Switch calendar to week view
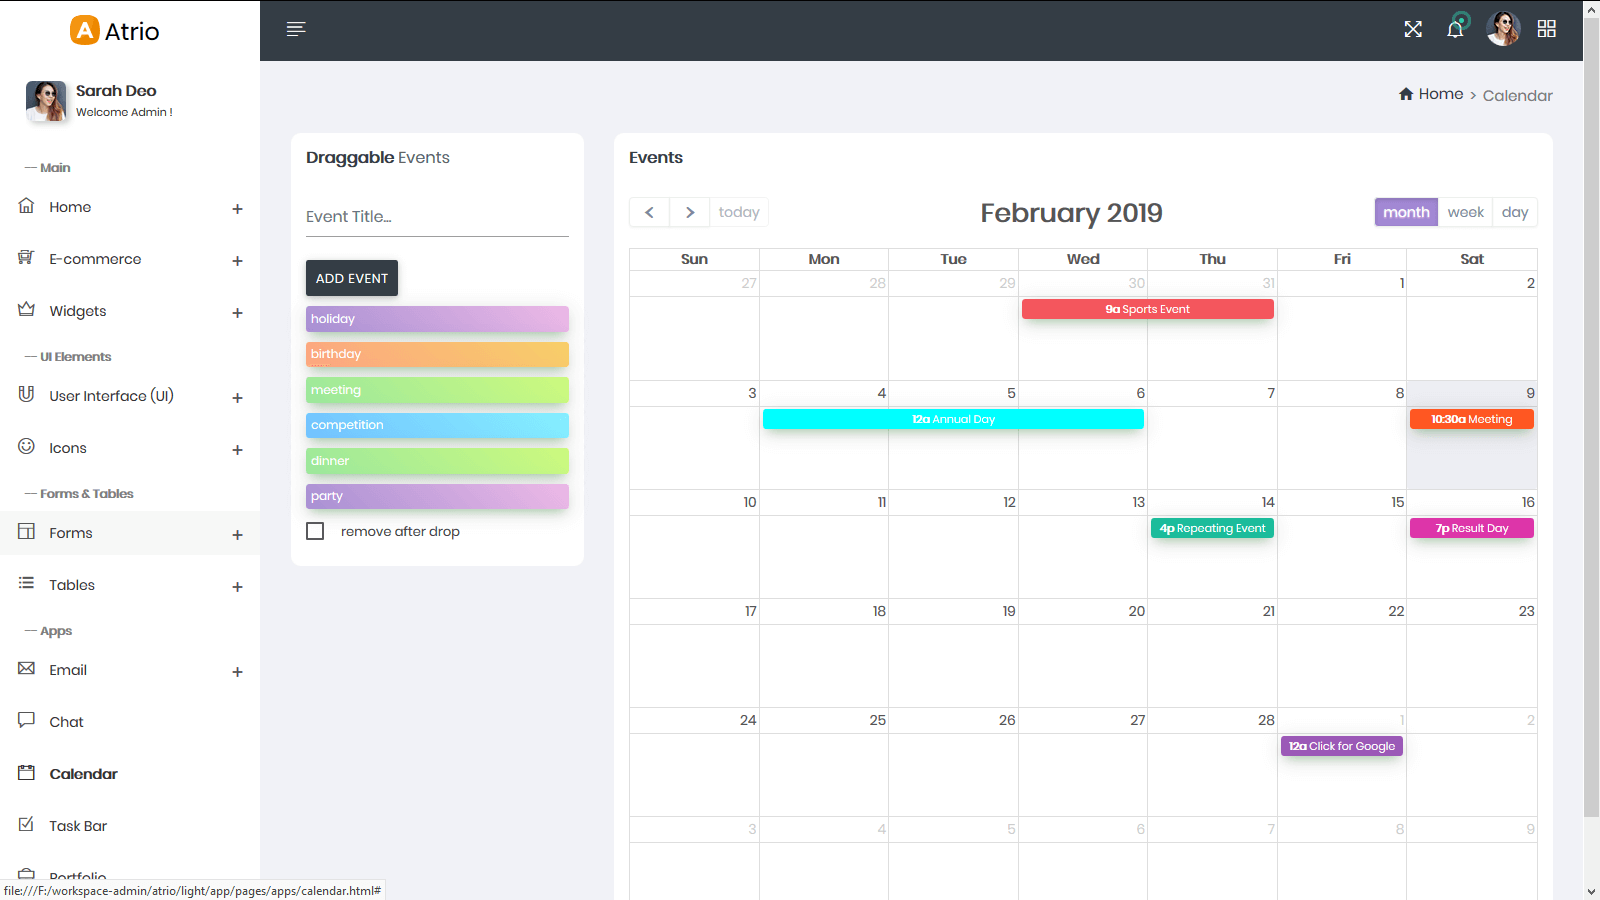The image size is (1600, 900). coord(1465,212)
